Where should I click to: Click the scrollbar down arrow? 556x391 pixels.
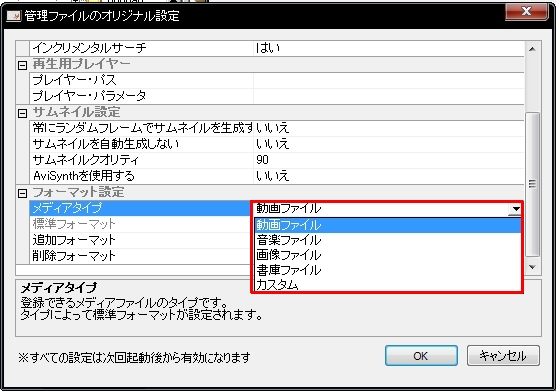coord(532,267)
